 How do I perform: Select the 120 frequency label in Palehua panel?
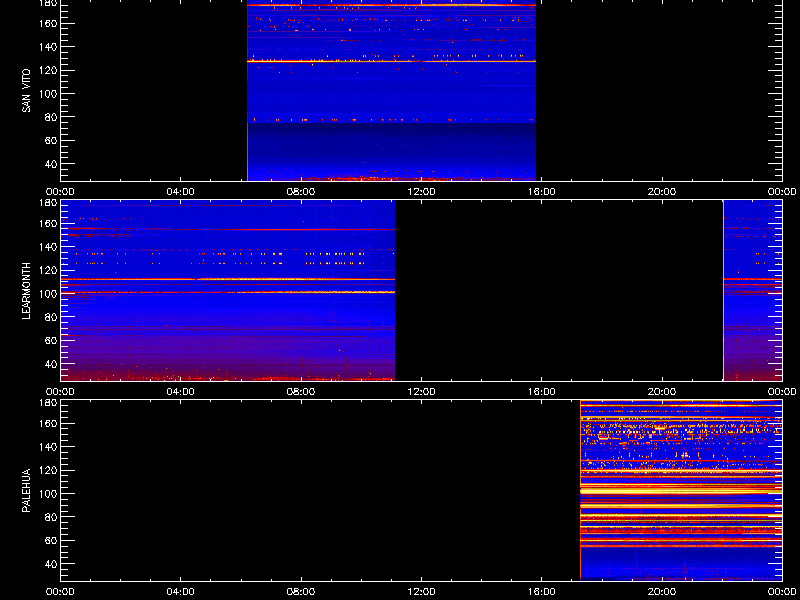click(x=49, y=470)
